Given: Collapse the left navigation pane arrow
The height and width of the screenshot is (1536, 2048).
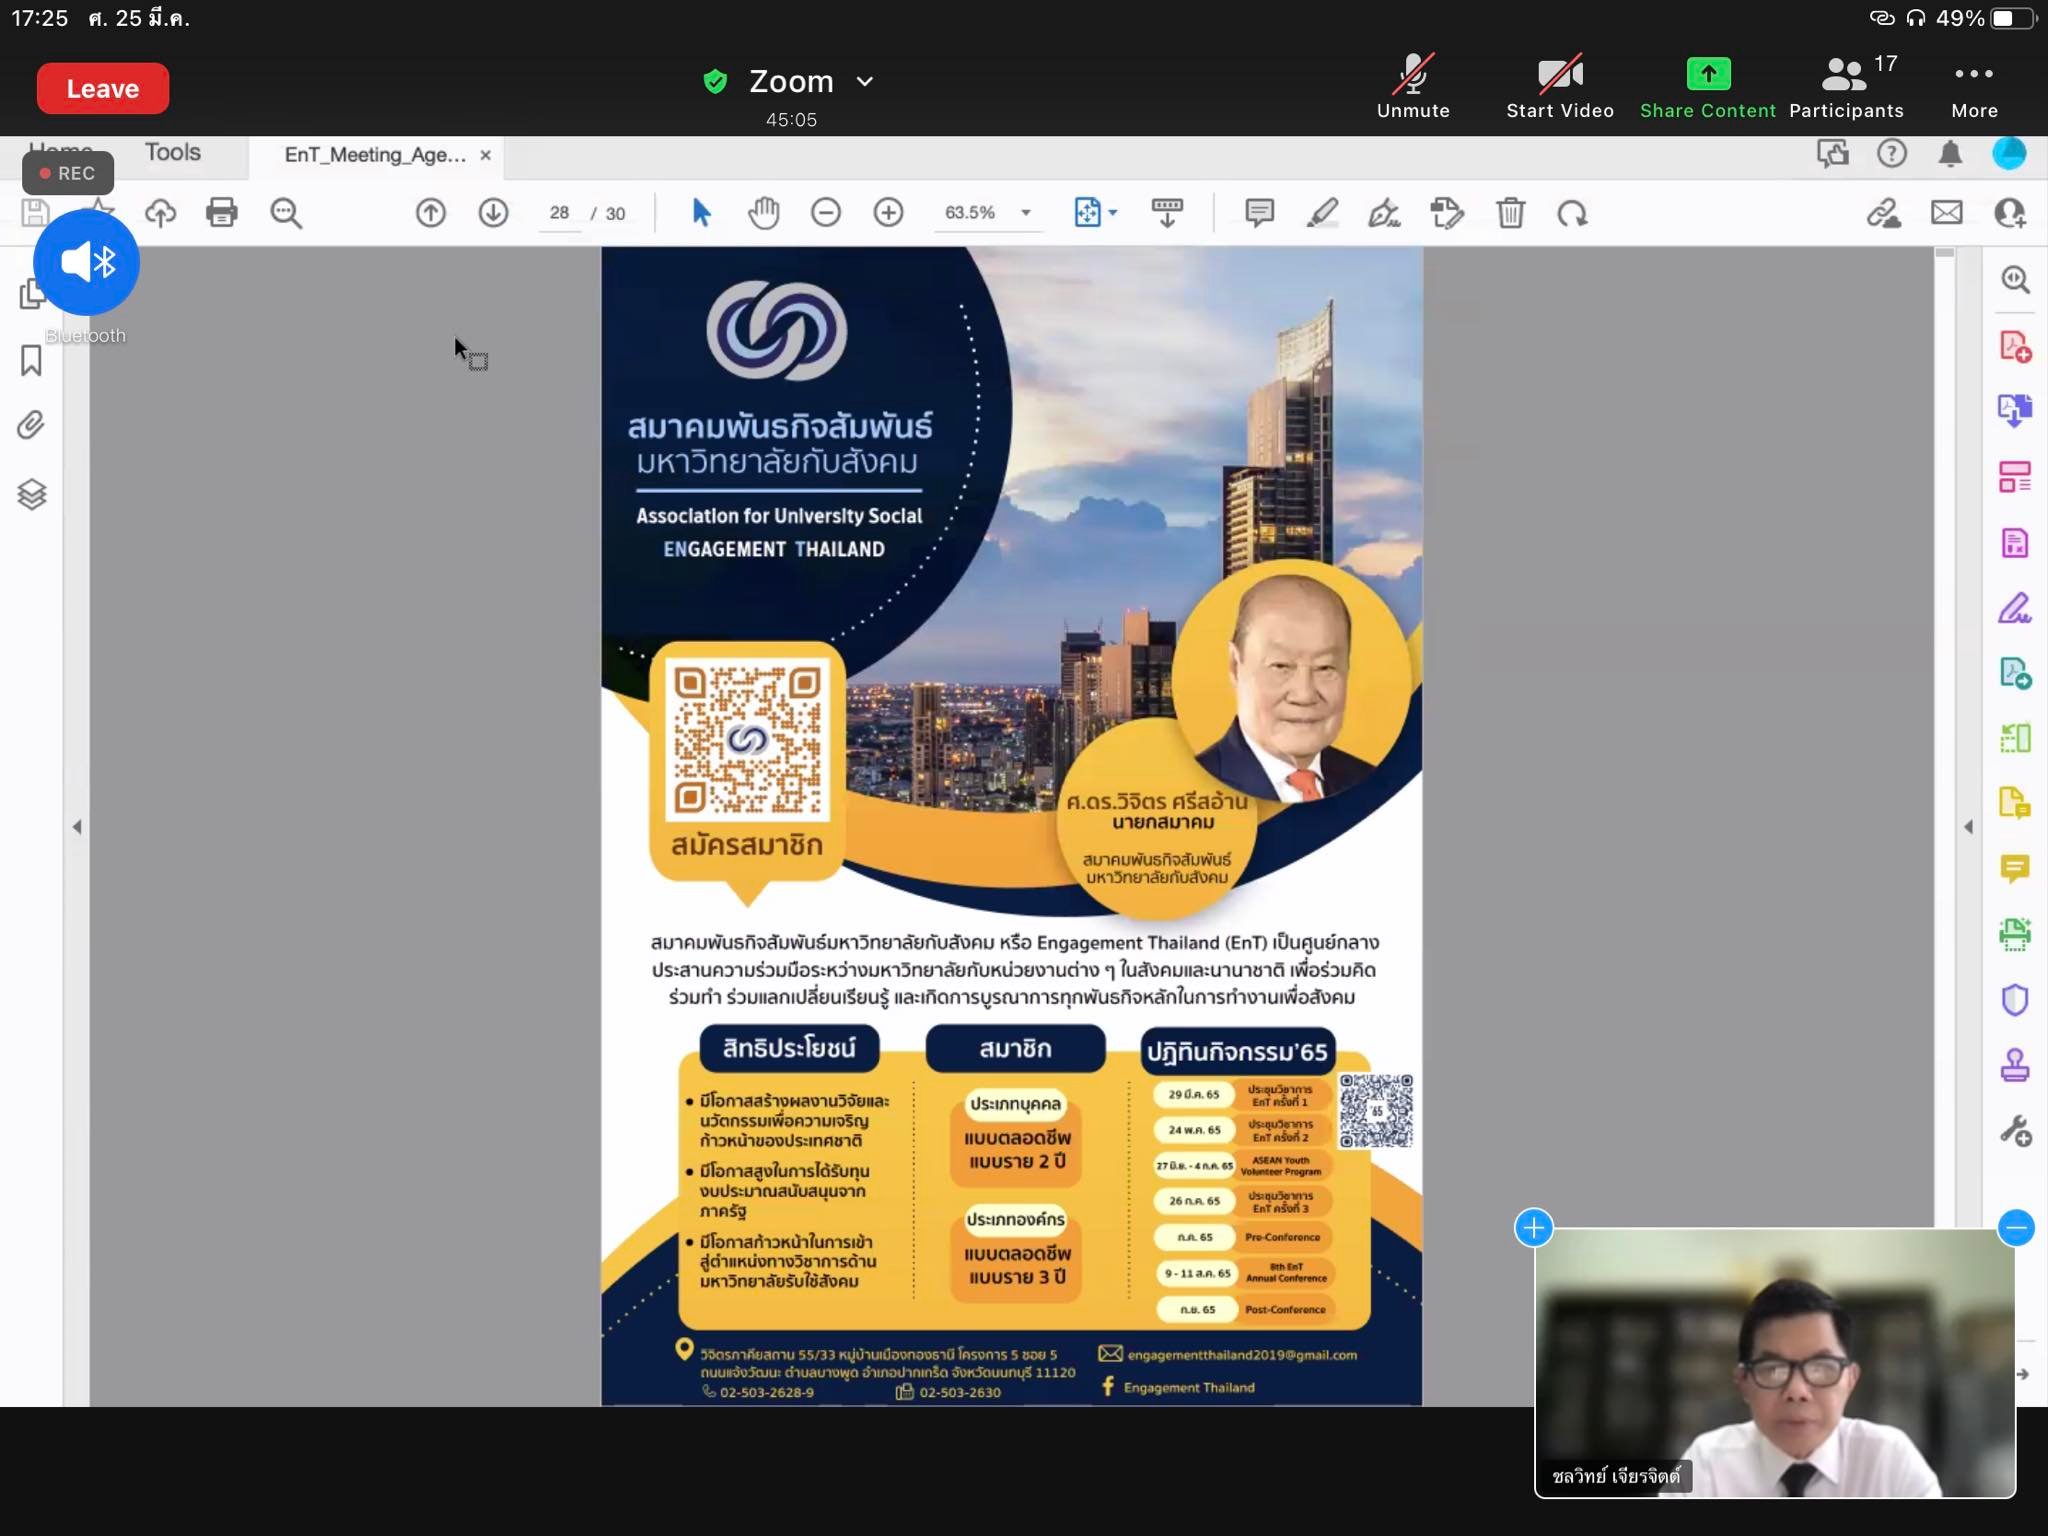Looking at the screenshot, I should [77, 827].
